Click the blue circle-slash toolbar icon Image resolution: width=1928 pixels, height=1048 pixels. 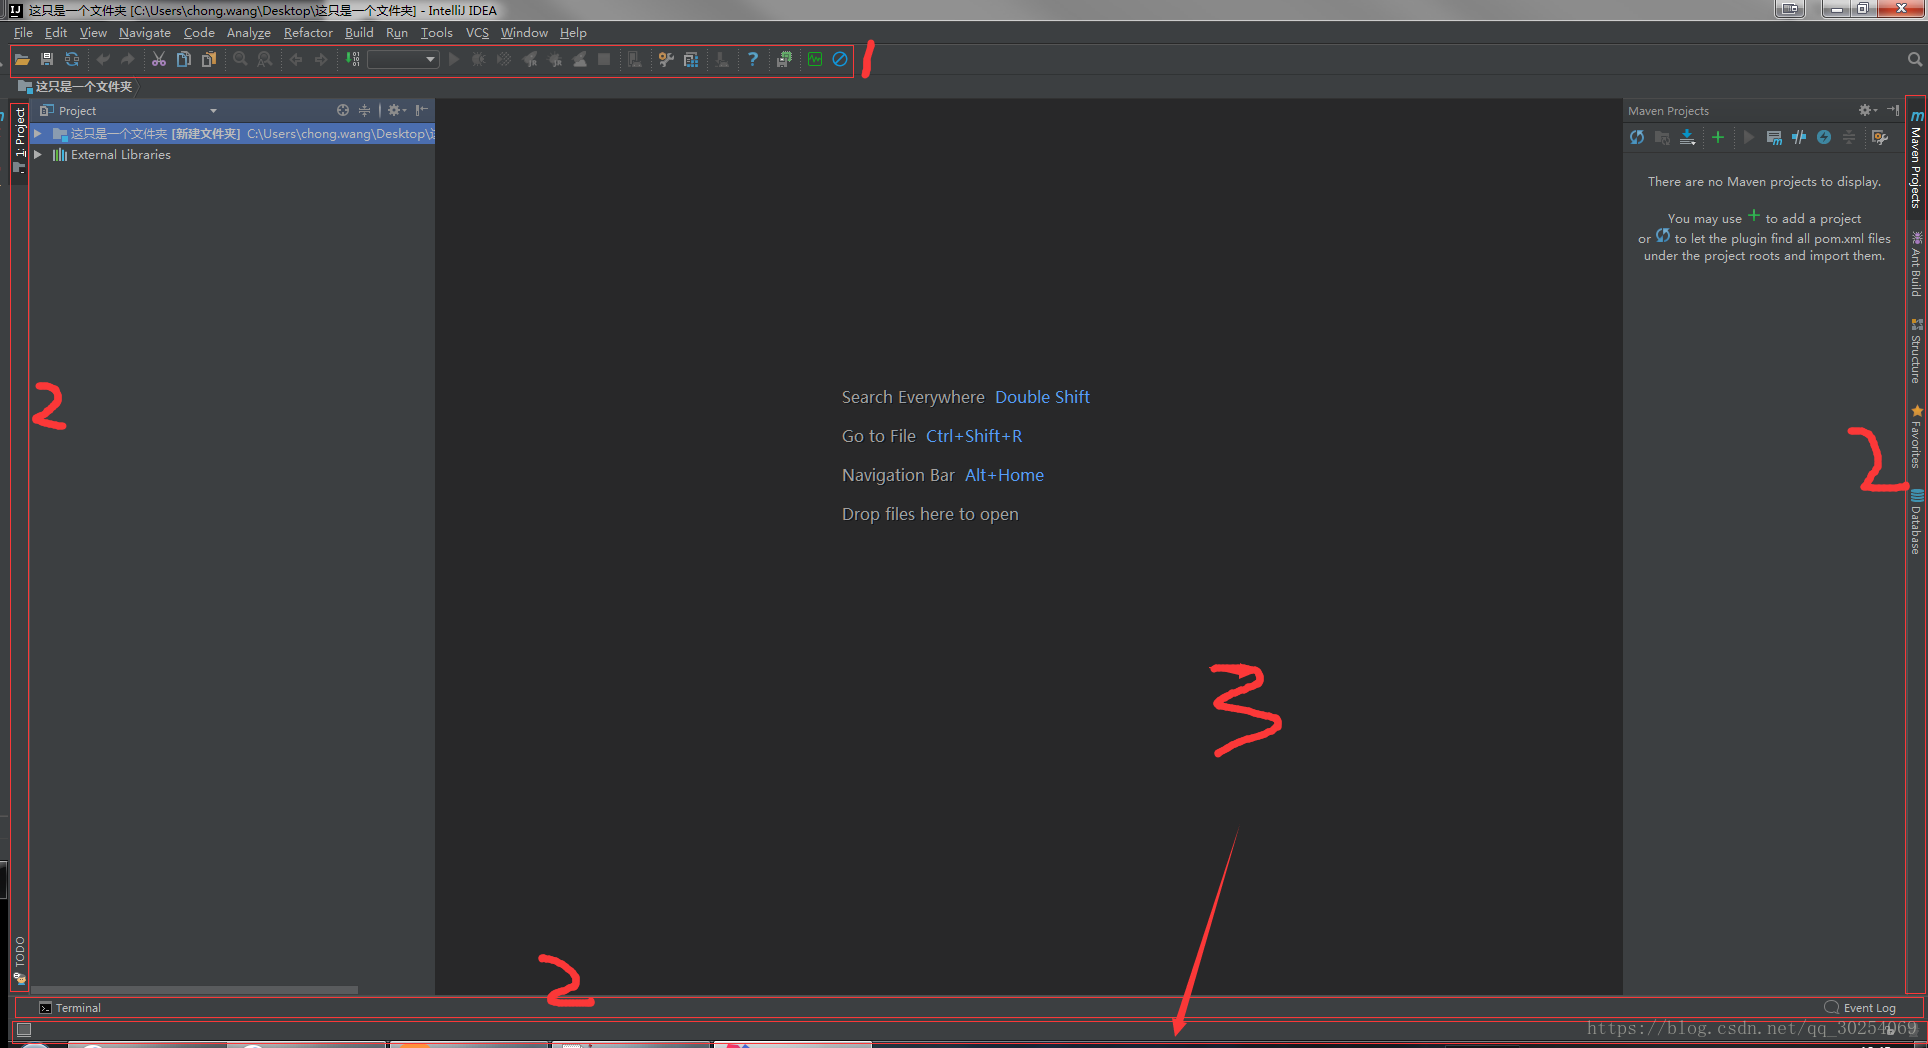coord(840,60)
